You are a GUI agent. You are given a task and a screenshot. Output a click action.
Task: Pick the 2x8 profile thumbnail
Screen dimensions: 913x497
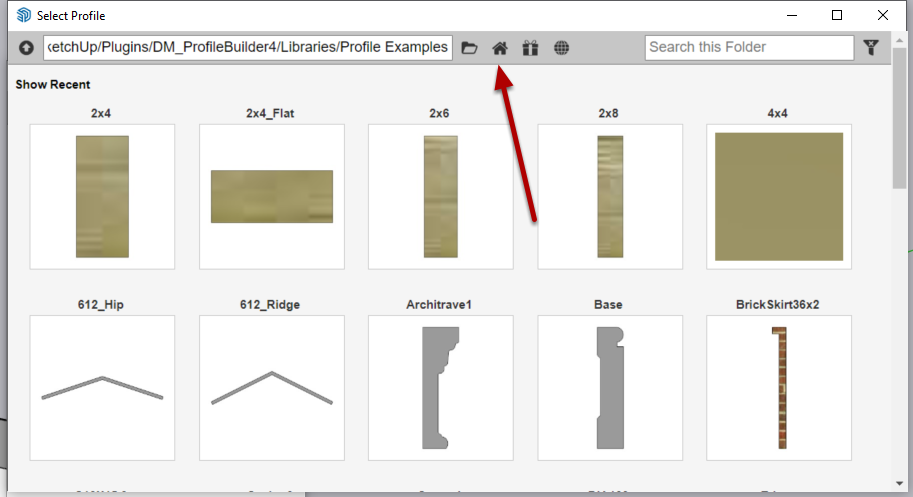point(610,196)
